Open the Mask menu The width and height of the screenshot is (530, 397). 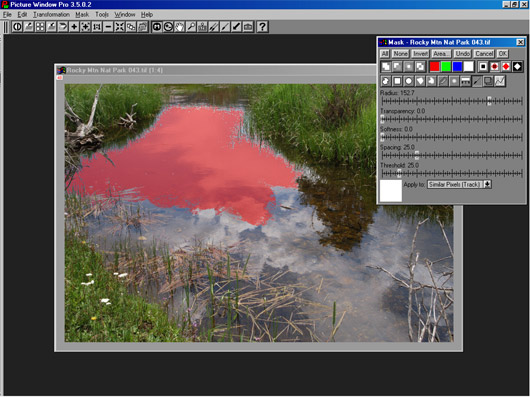(x=82, y=15)
